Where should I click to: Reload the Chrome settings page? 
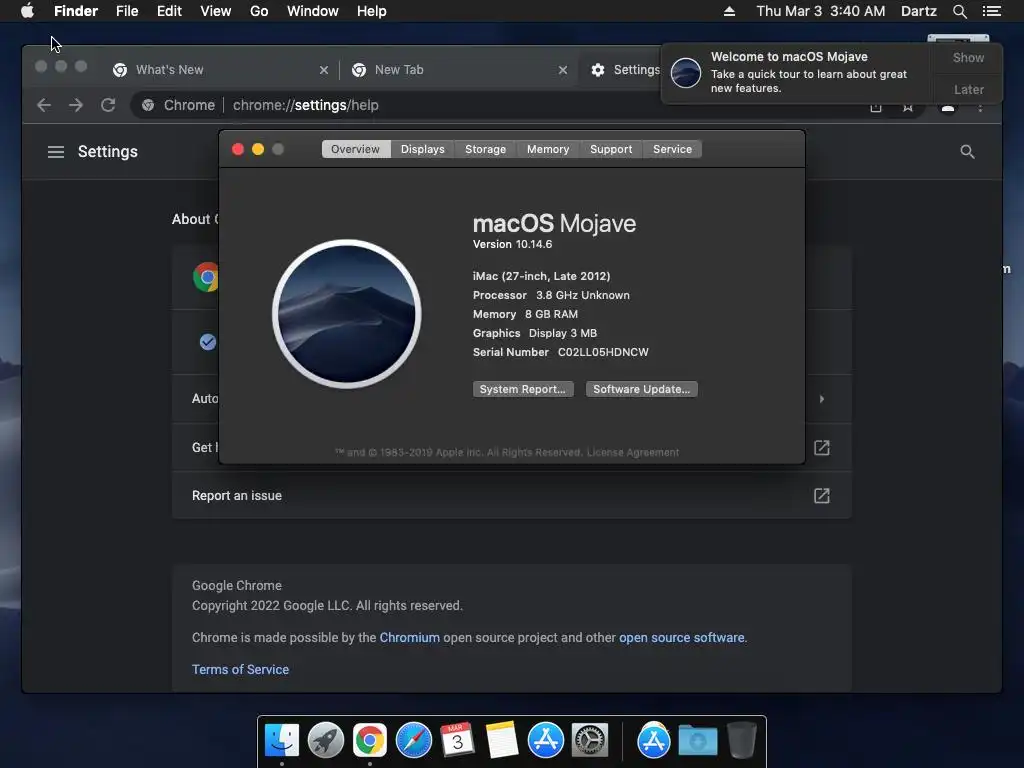(108, 105)
